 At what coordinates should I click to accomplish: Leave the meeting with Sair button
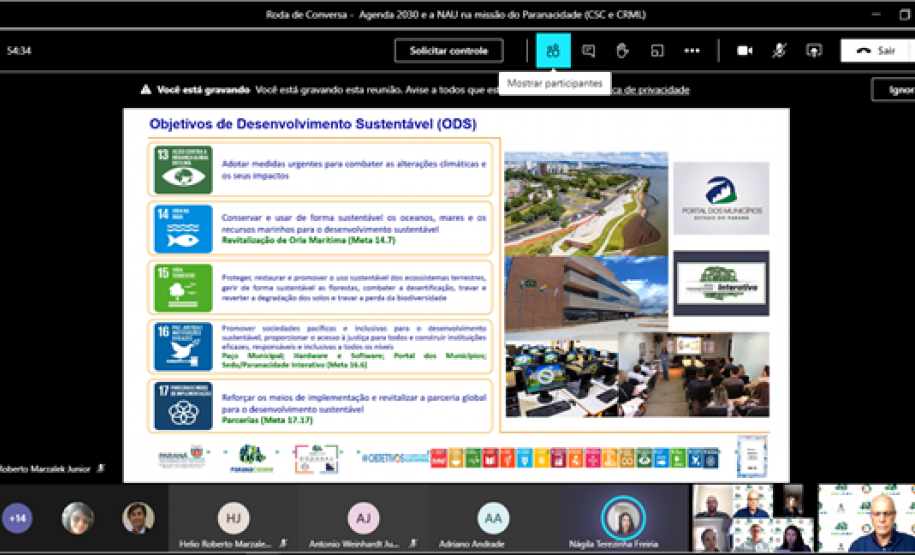click(x=877, y=51)
